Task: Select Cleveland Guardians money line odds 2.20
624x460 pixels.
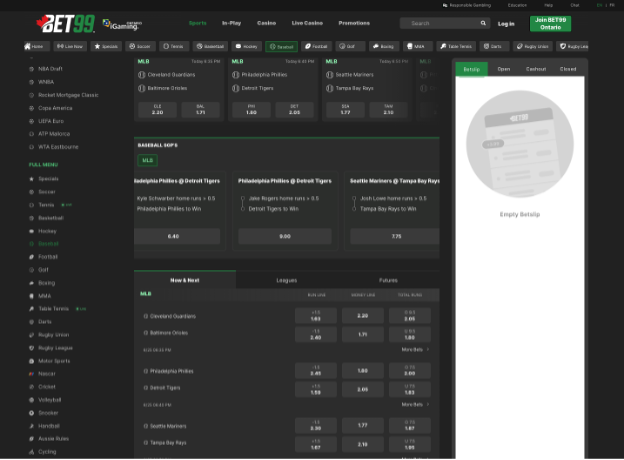Action: pyautogui.click(x=363, y=315)
